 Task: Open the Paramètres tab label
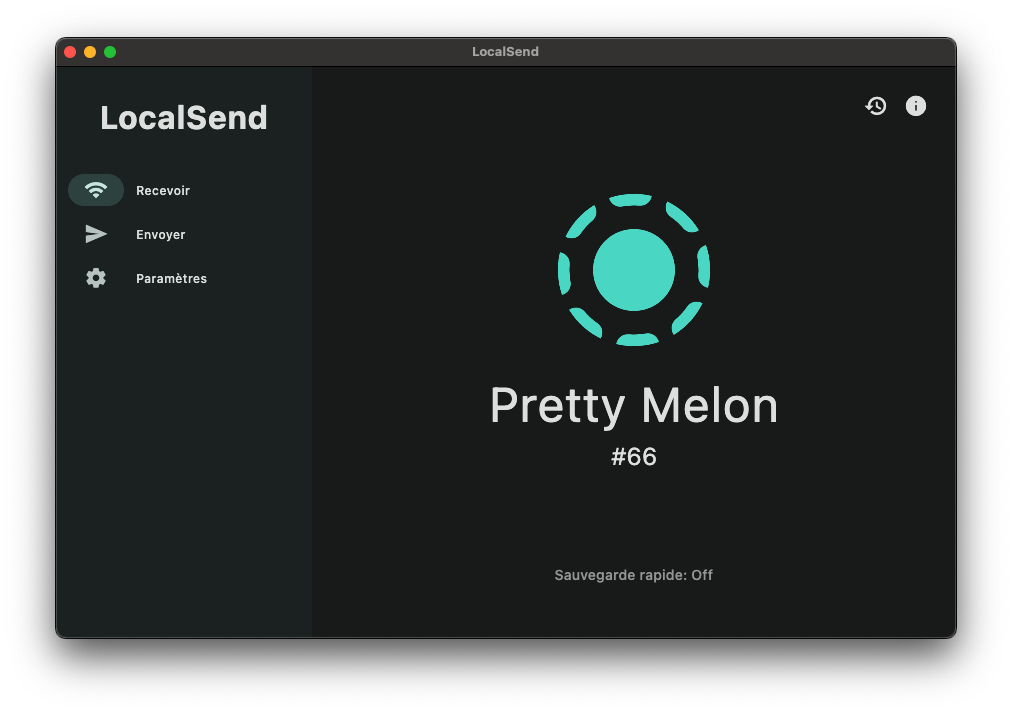pyautogui.click(x=171, y=278)
